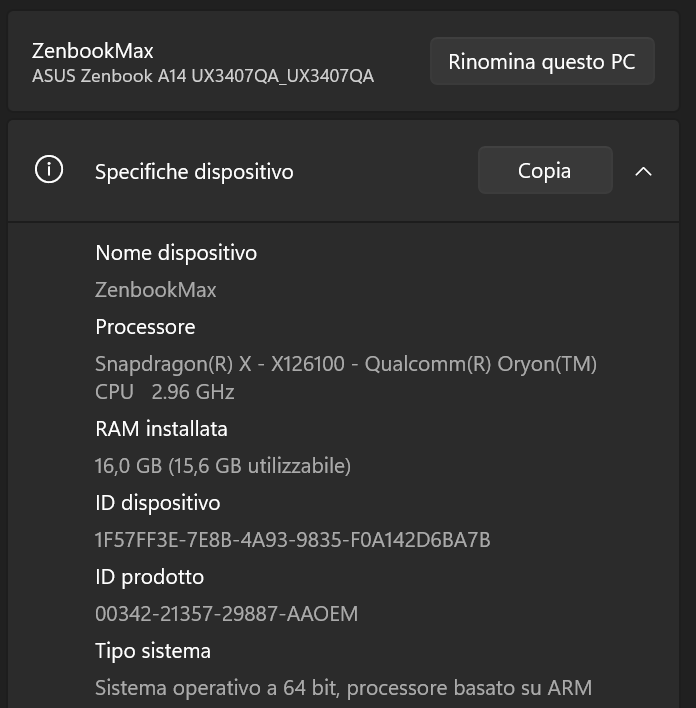Image resolution: width=696 pixels, height=708 pixels.
Task: Click the ZenbookMax PC name title
Action: 93,51
